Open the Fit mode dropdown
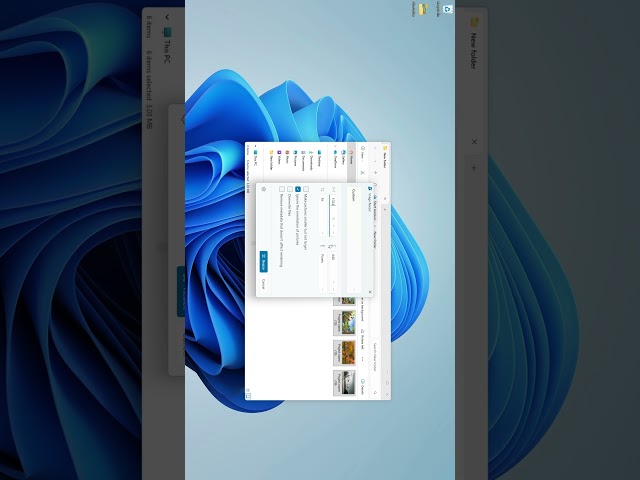Image resolution: width=640 pixels, height=480 pixels. [322, 216]
